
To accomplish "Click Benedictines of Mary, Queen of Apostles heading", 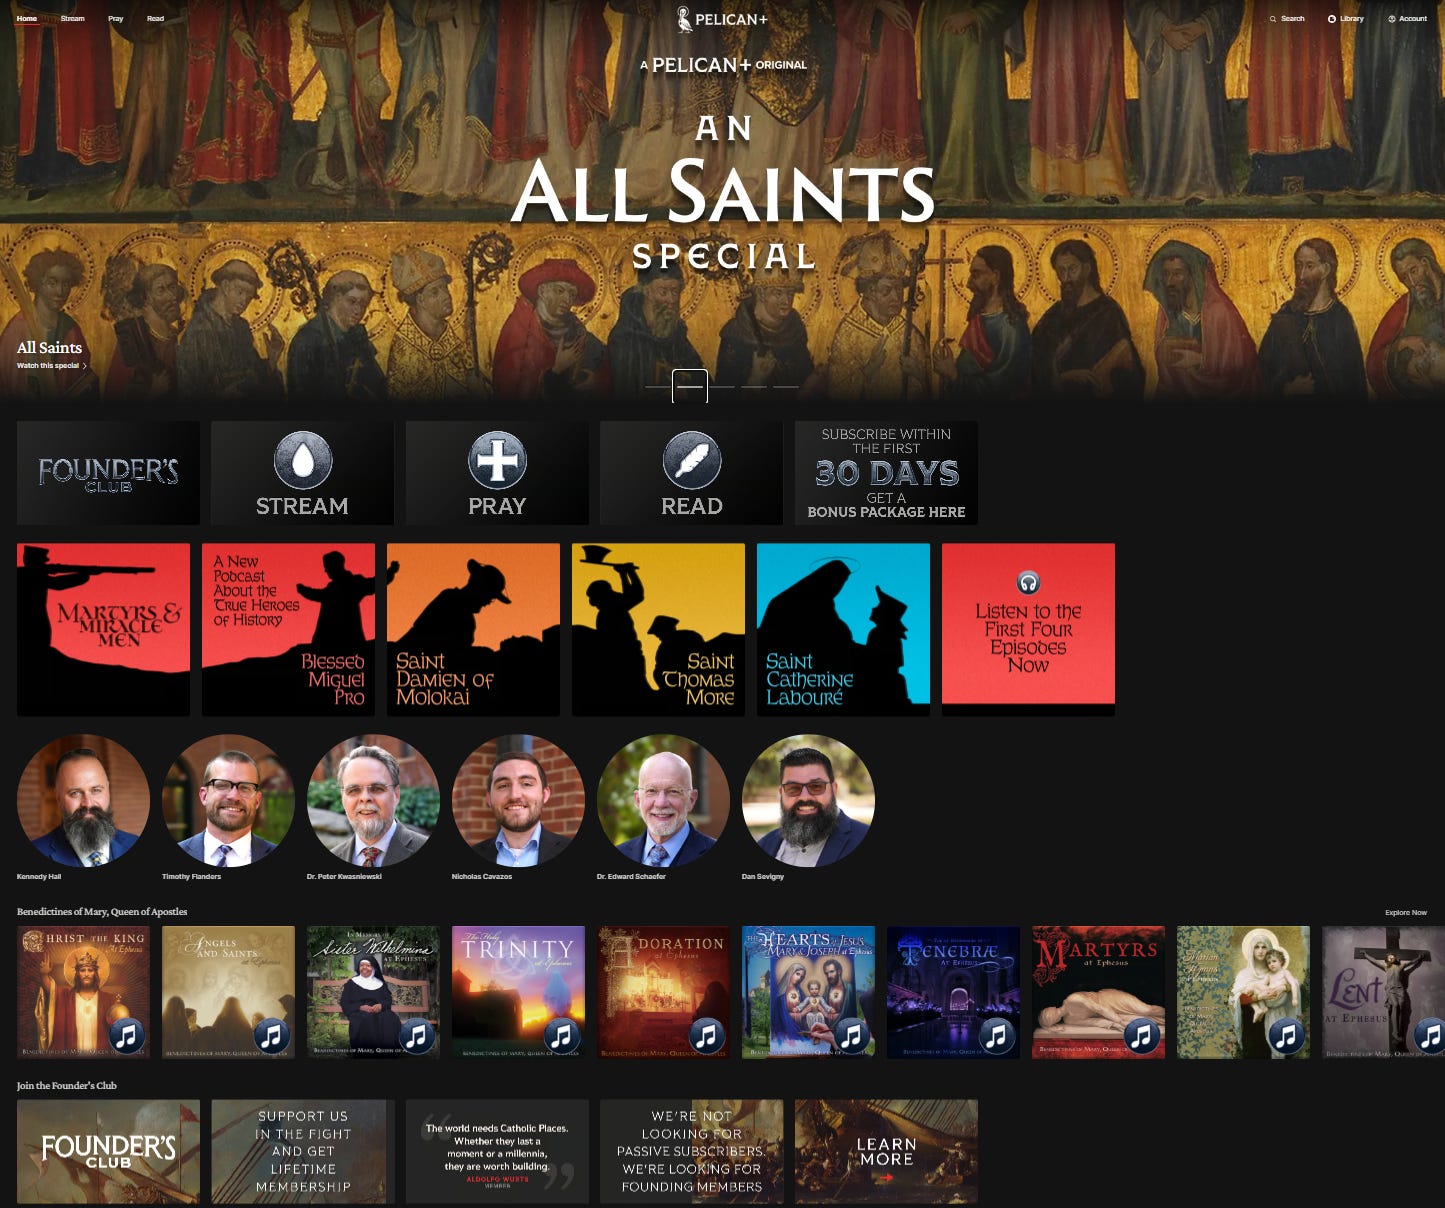I will (x=102, y=912).
